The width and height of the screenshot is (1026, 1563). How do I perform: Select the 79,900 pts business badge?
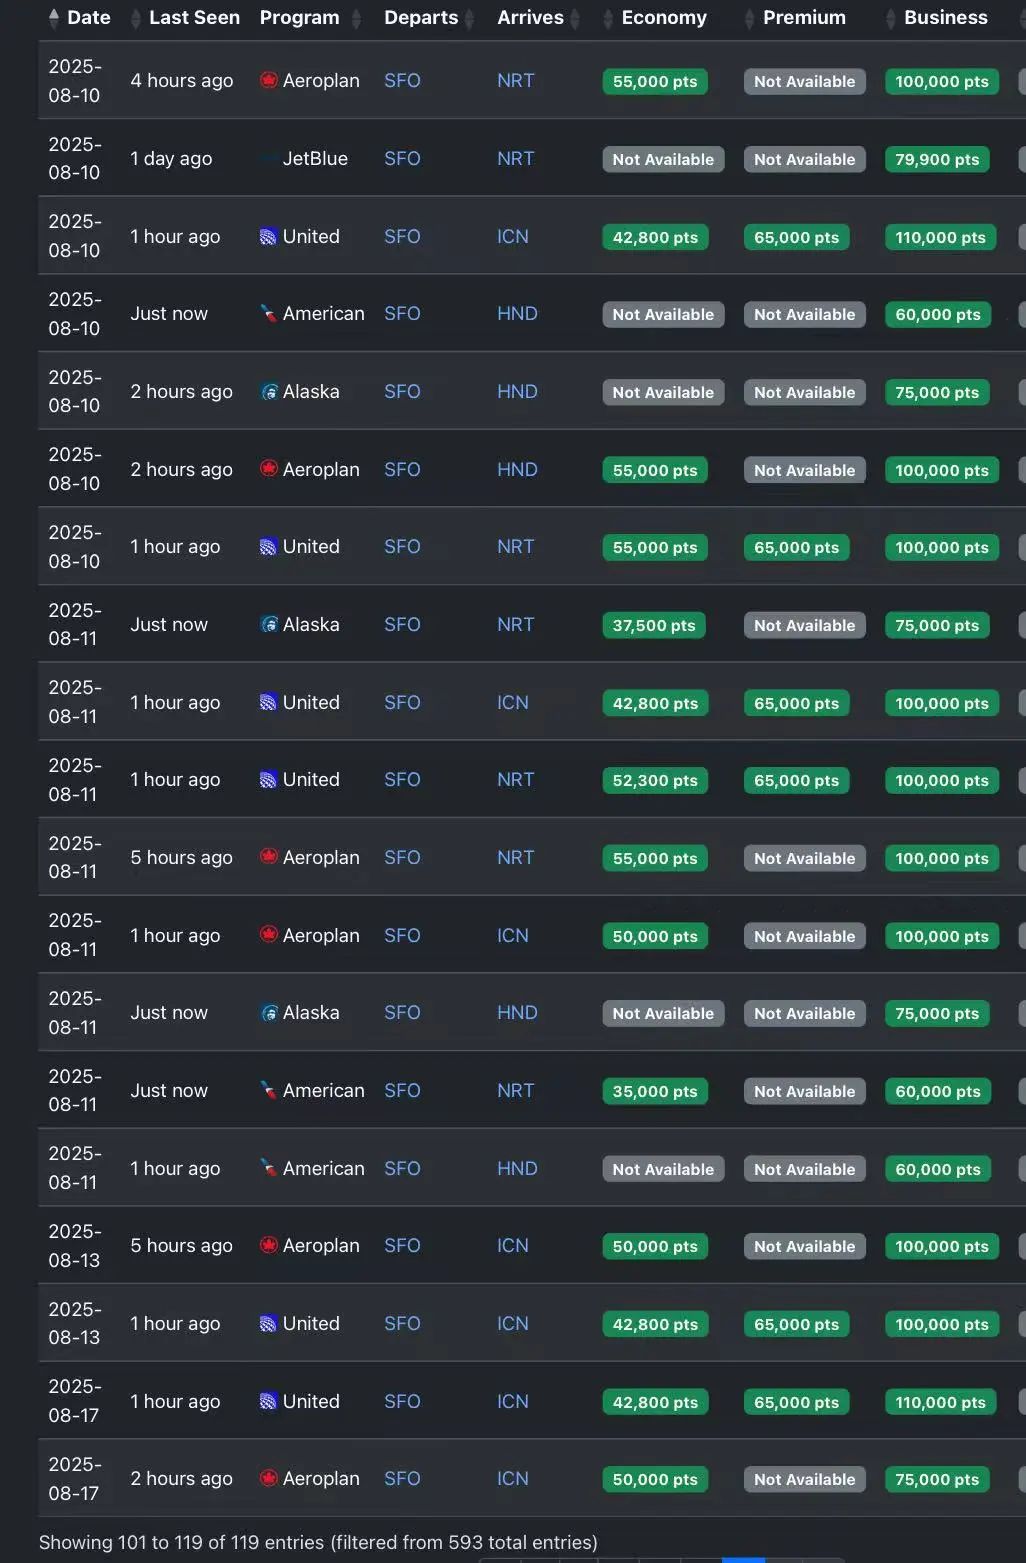[x=937, y=160]
